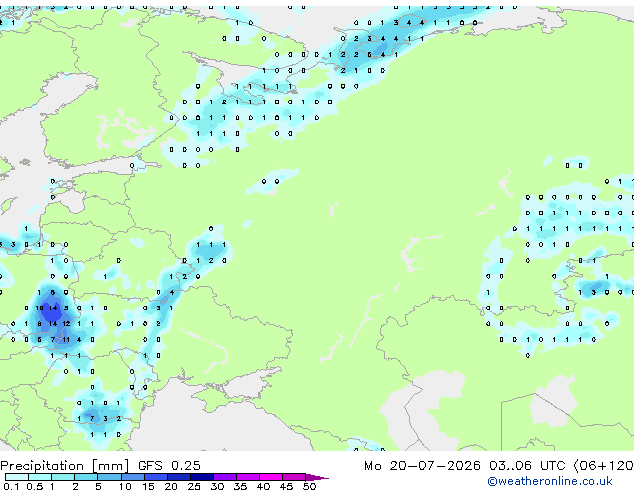Open the weatheronline.co.uk link
The image size is (634, 490).
coord(550,481)
